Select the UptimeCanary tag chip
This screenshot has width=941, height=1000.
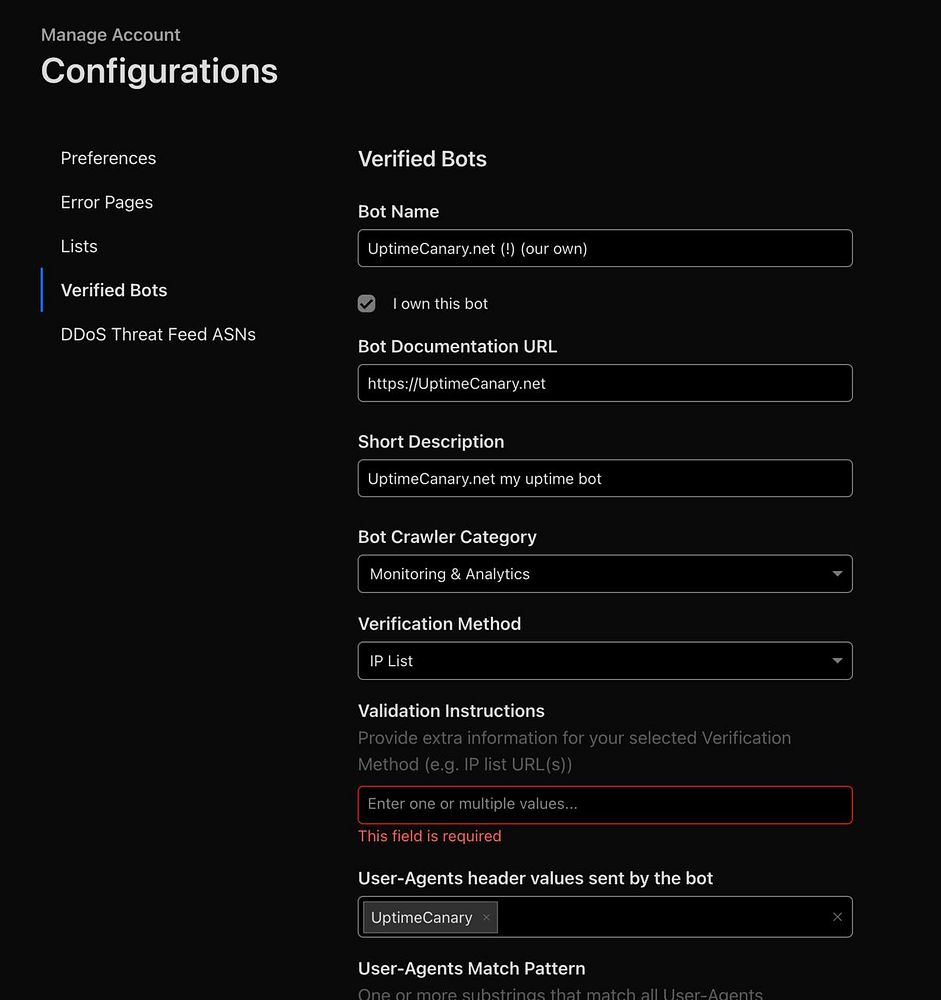(x=421, y=918)
